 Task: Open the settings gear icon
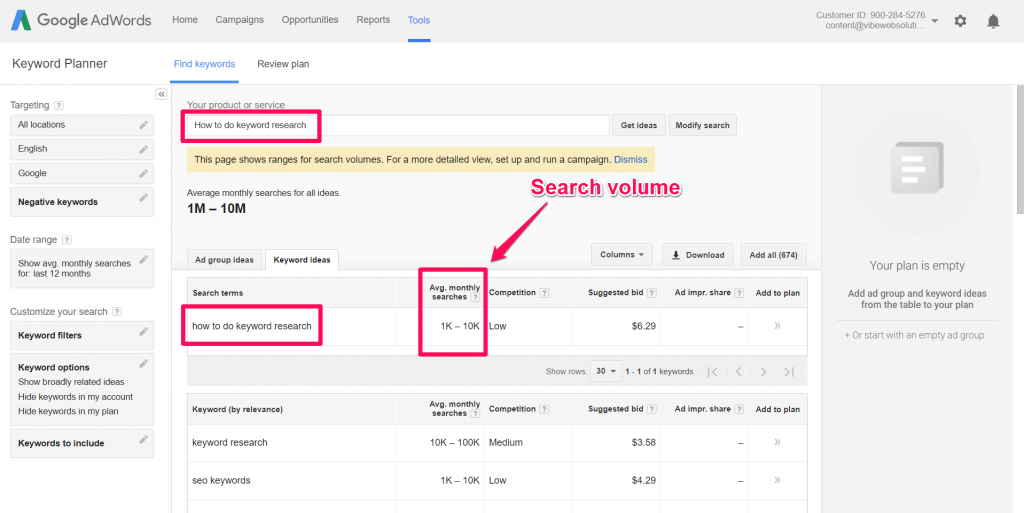(960, 21)
